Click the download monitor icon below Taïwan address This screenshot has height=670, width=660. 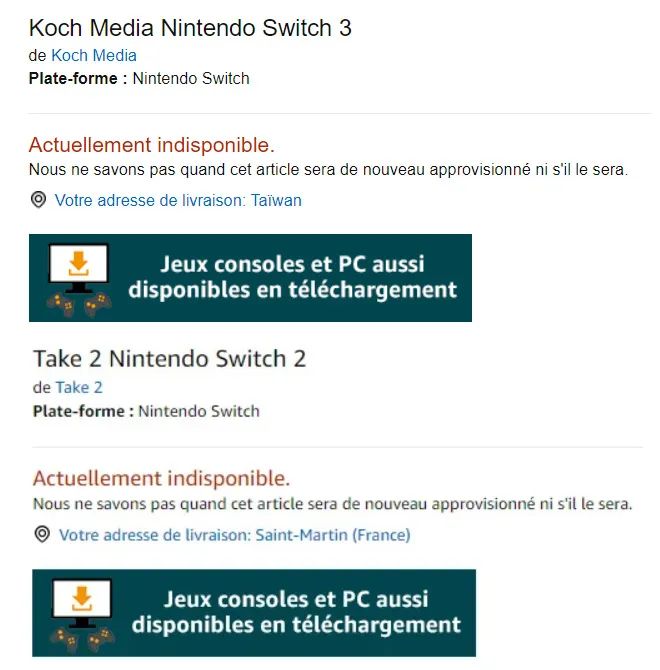[x=80, y=268]
